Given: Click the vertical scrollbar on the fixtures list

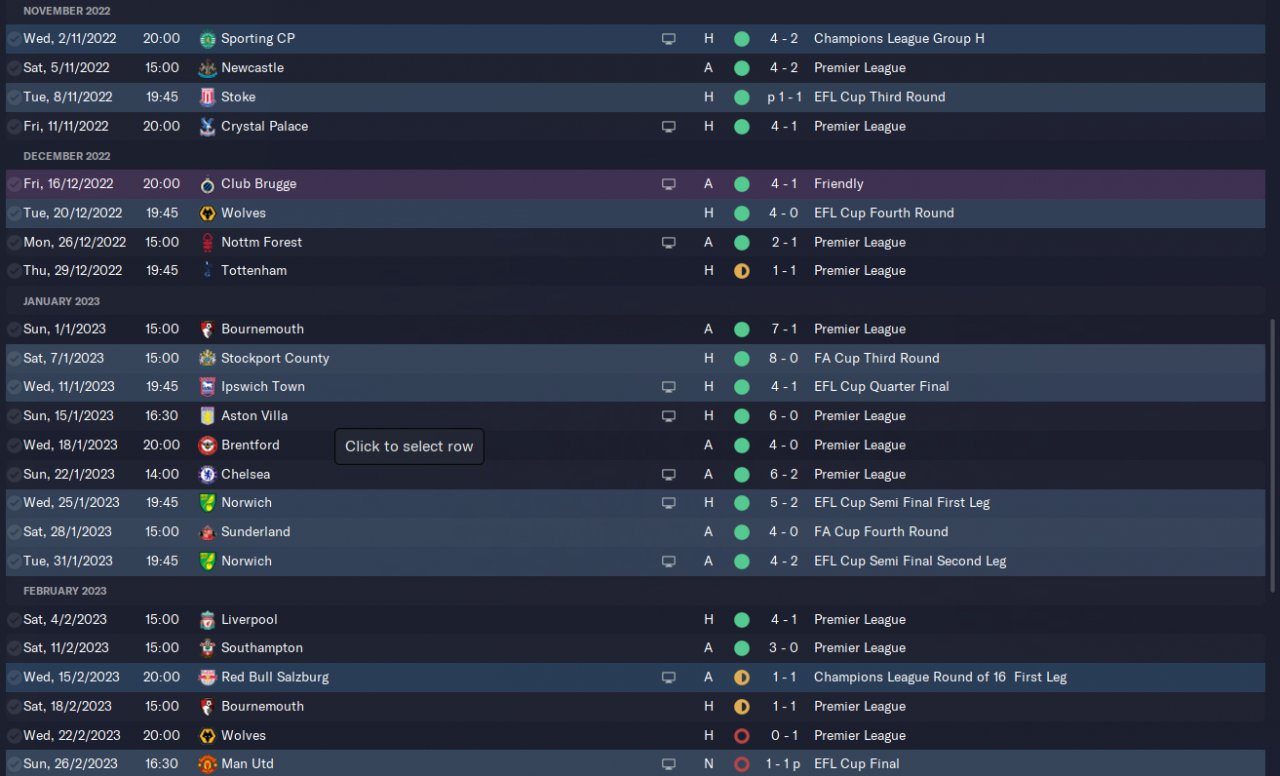Looking at the screenshot, I should click(x=1272, y=455).
